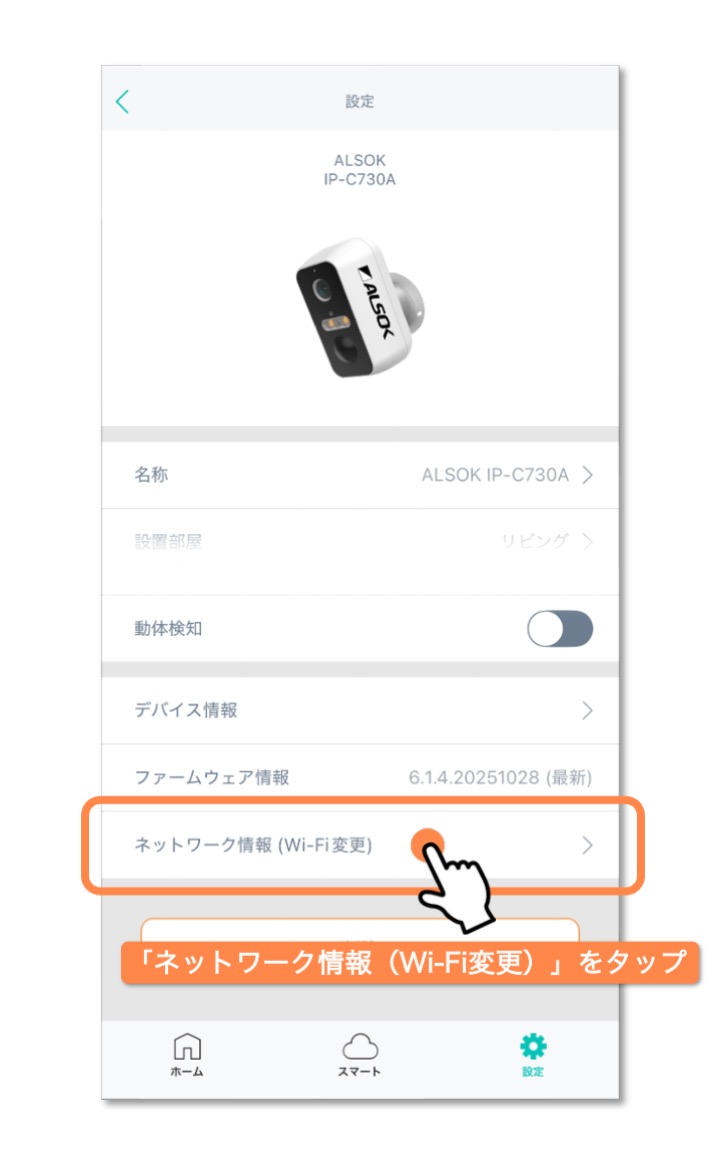The height and width of the screenshot is (1152, 720).
Task: Select the リビング room value
Action: 535,541
